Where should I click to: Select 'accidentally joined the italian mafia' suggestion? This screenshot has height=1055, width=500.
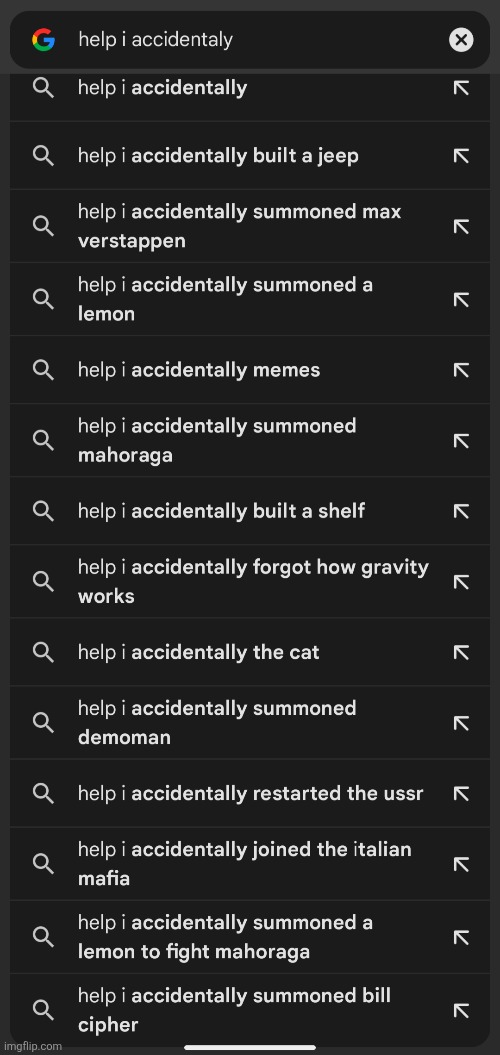pos(250,864)
